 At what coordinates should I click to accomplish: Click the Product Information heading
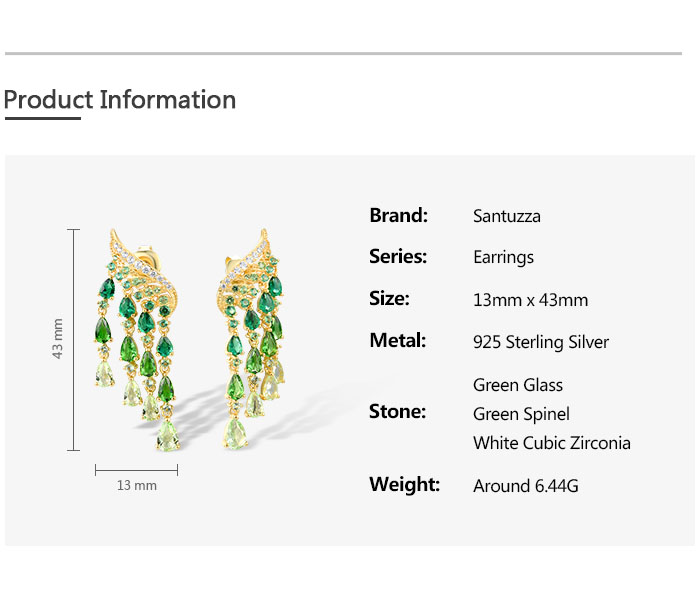click(120, 100)
